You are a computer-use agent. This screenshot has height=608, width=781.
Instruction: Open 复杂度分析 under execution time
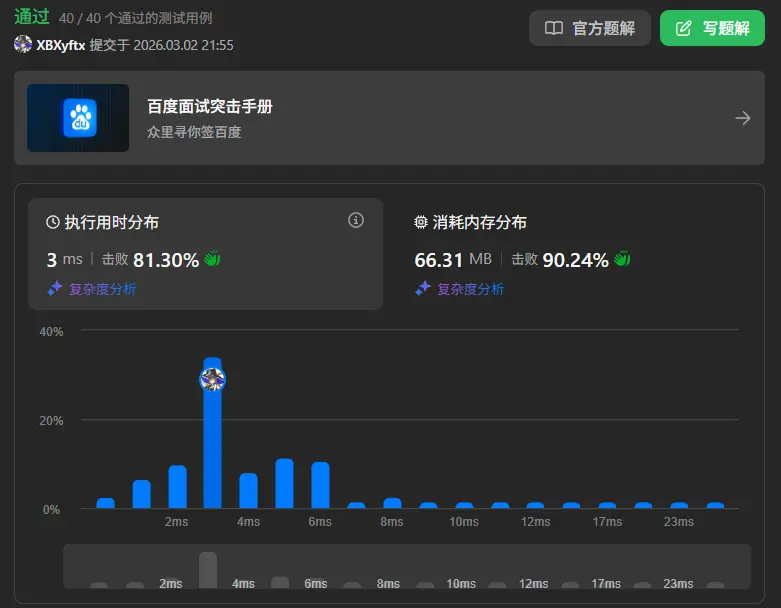click(x=102, y=289)
